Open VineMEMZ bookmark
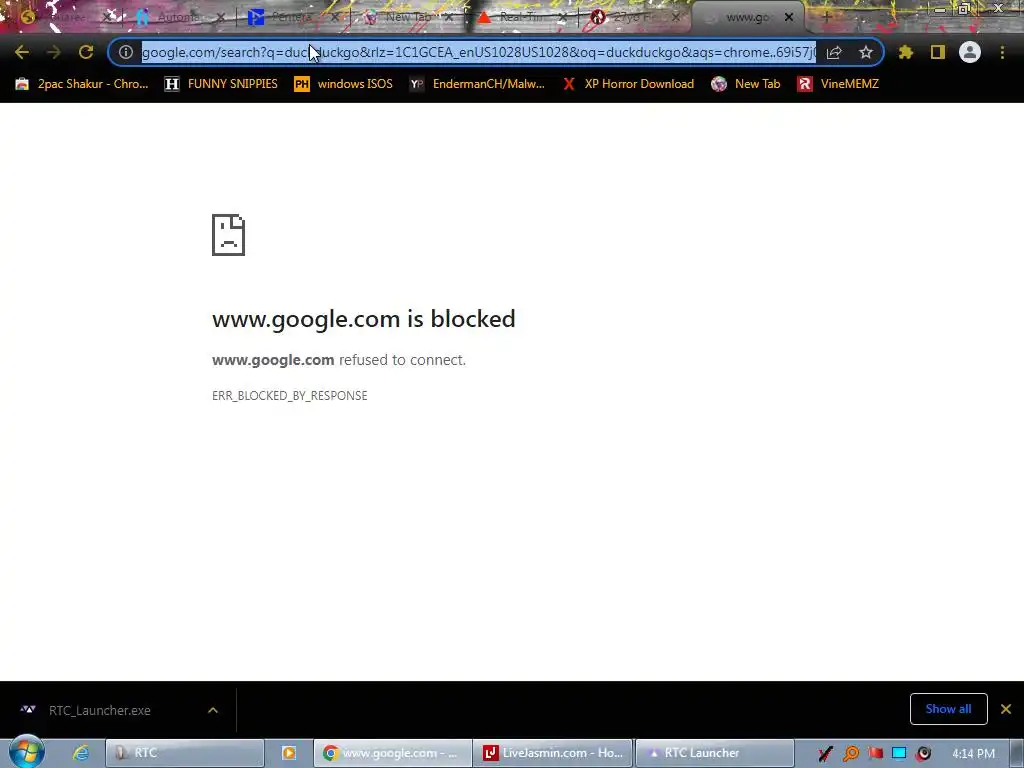Viewport: 1024px width, 768px height. click(839, 84)
